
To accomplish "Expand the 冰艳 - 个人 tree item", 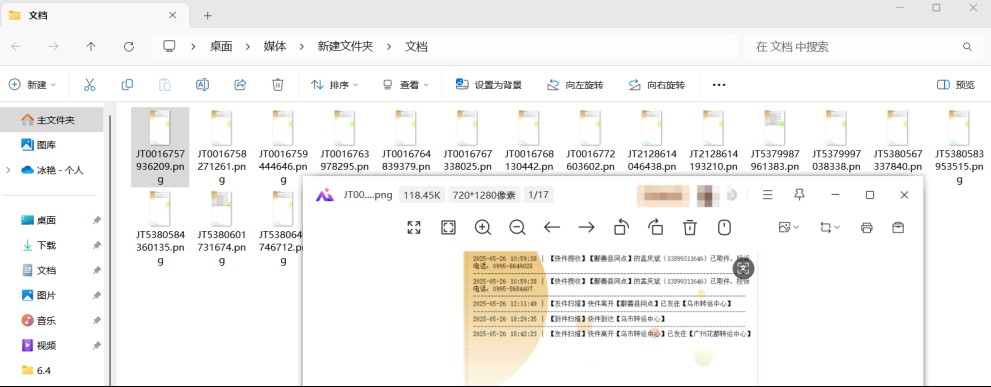I will [x=8, y=170].
